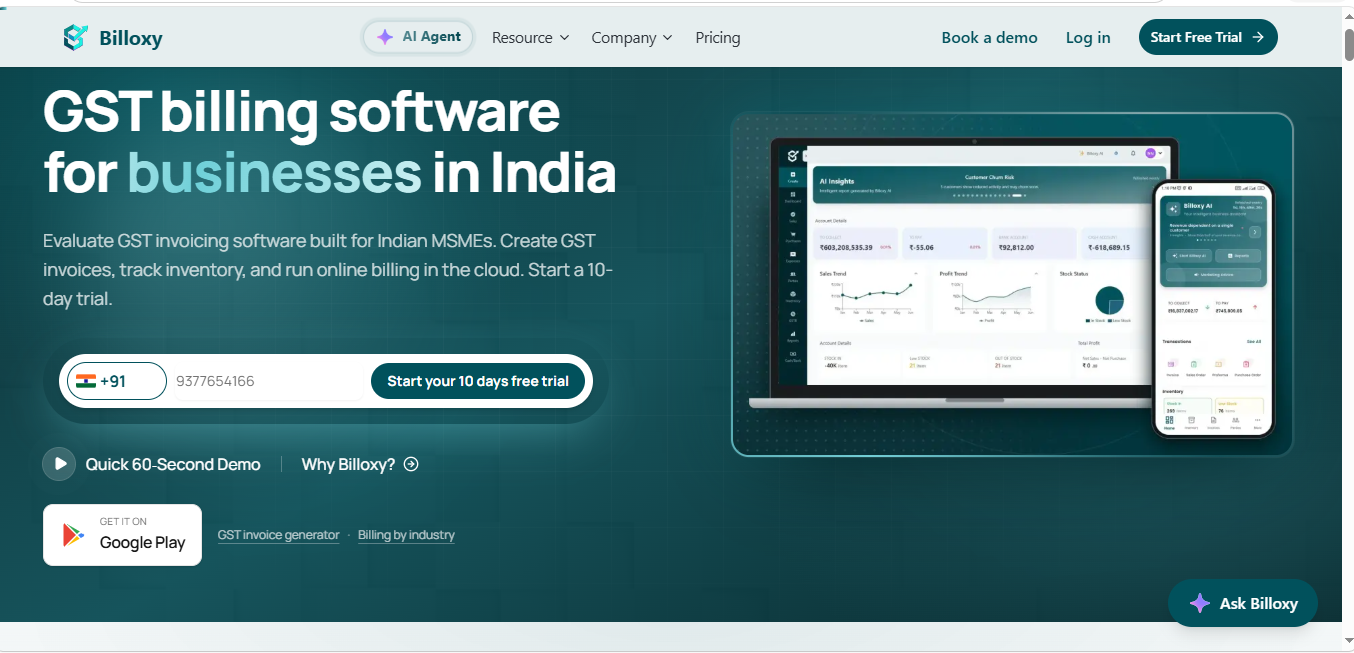The width and height of the screenshot is (1354, 653).
Task: Open the Ask Billoxy chat assistant
Action: [x=1243, y=603]
